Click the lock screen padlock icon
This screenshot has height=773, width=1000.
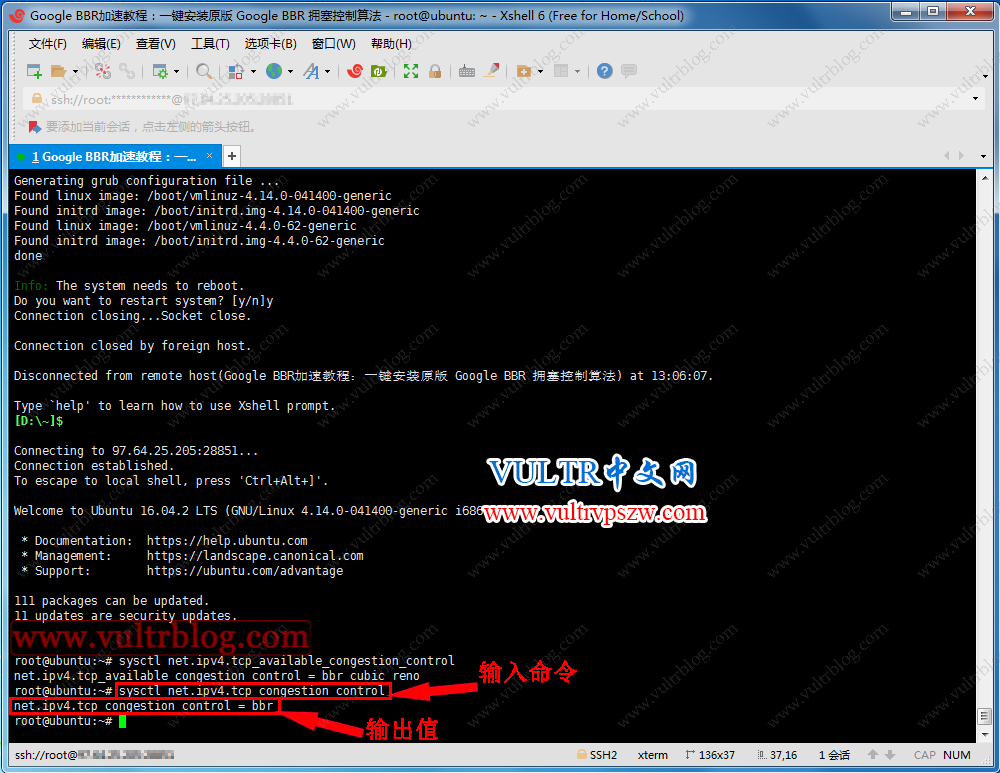[435, 71]
